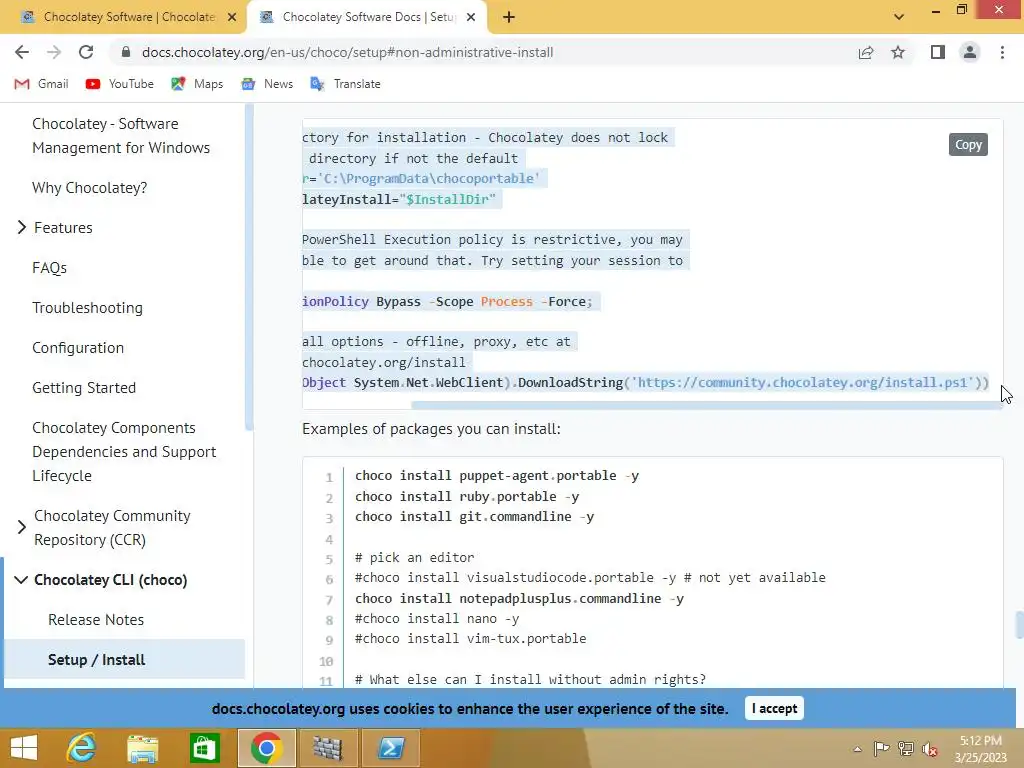Close the Chocolatey Software Docs tab
Viewport: 1024px width, 768px height.
pos(471,18)
